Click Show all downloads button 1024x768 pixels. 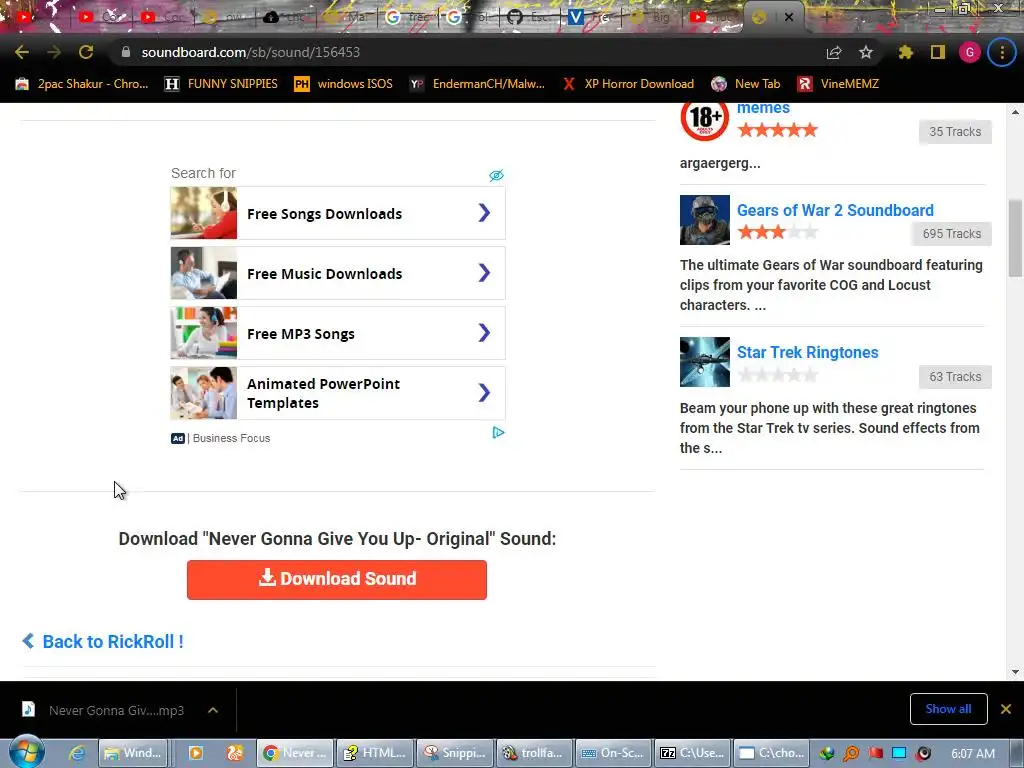(x=948, y=709)
